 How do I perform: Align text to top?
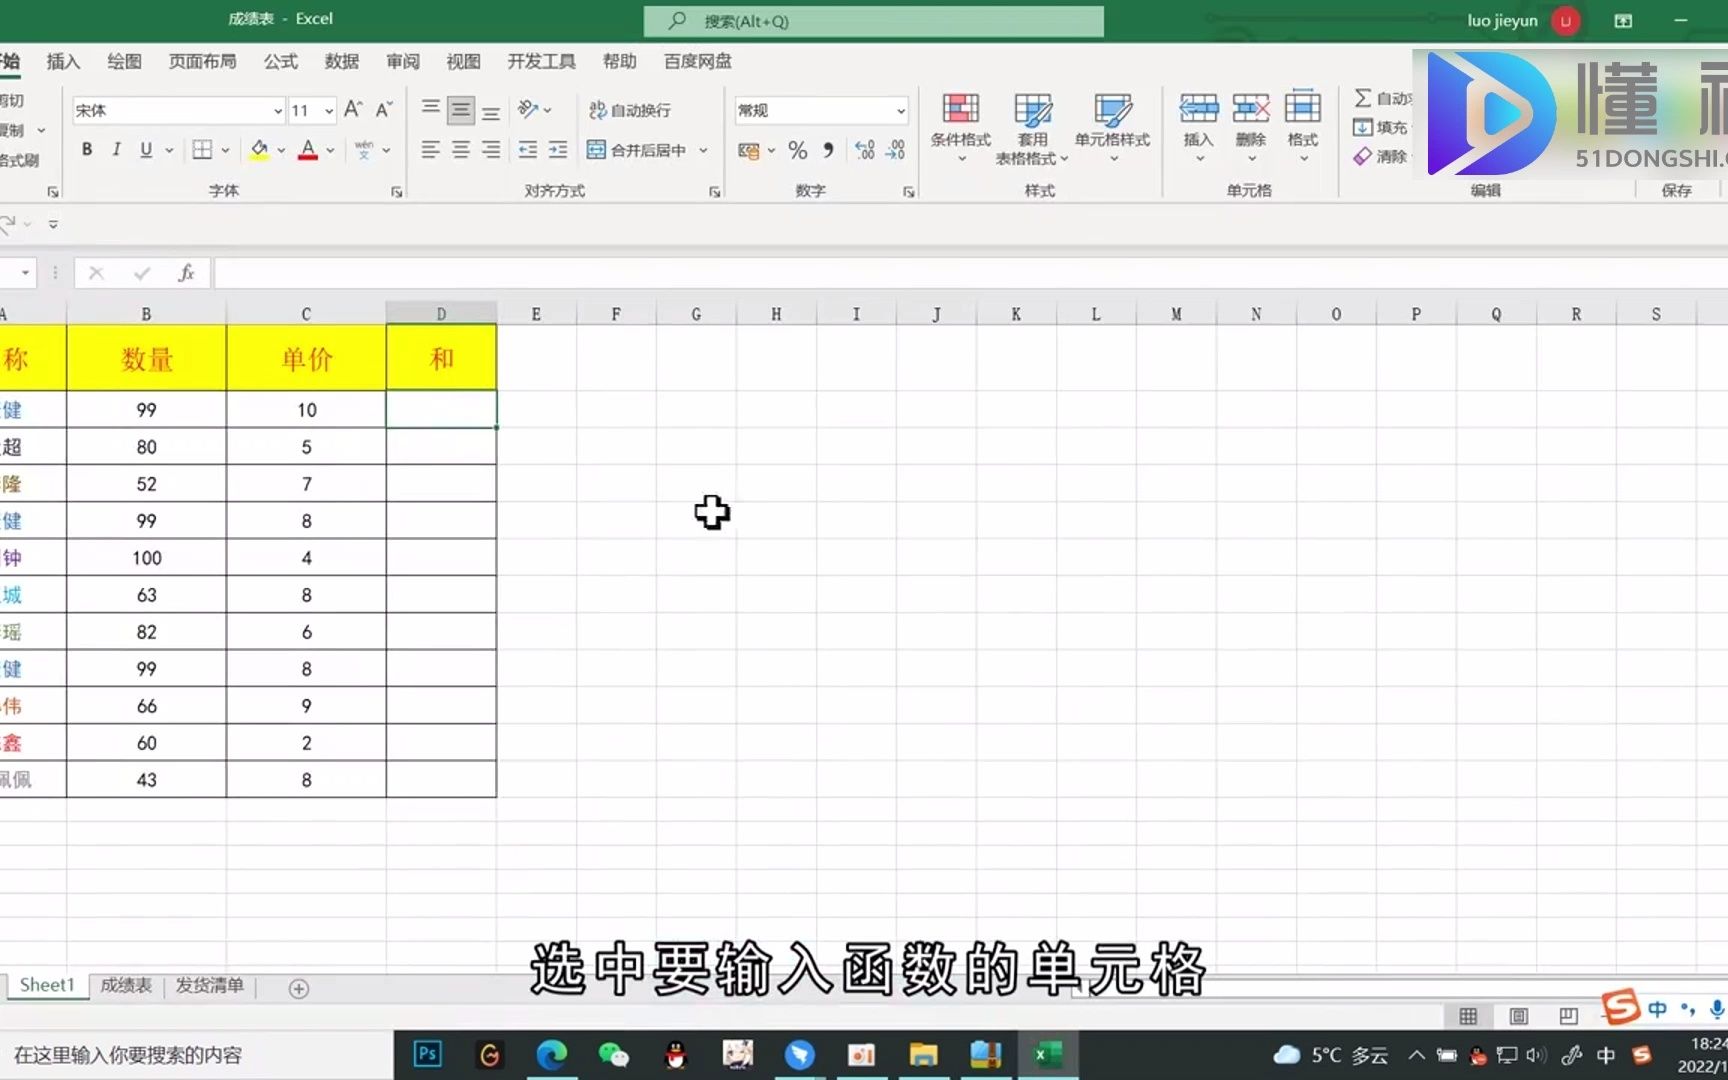(x=430, y=109)
